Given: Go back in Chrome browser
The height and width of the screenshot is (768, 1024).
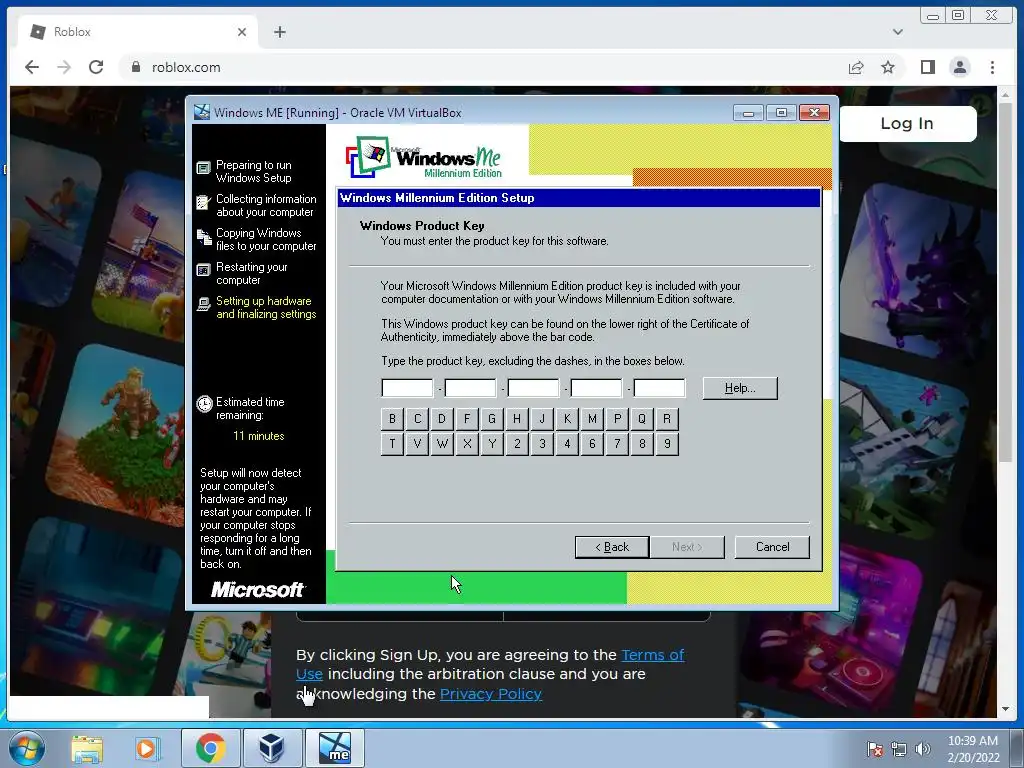Looking at the screenshot, I should coord(32,67).
